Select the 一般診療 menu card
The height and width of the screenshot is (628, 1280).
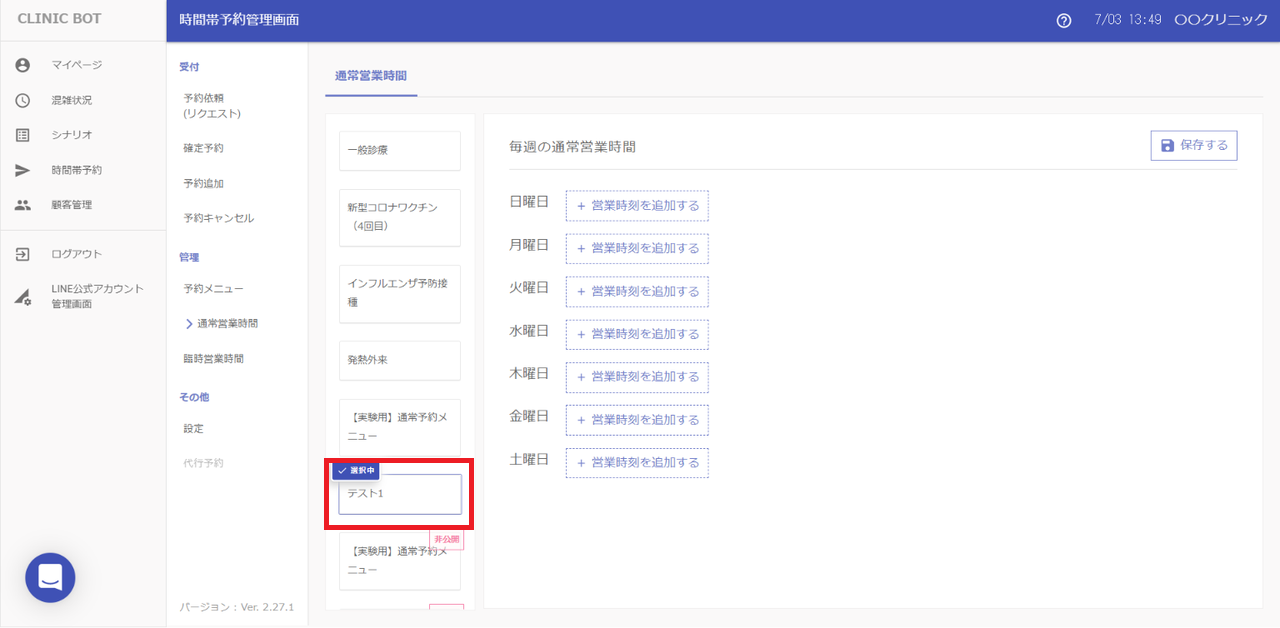coord(399,150)
